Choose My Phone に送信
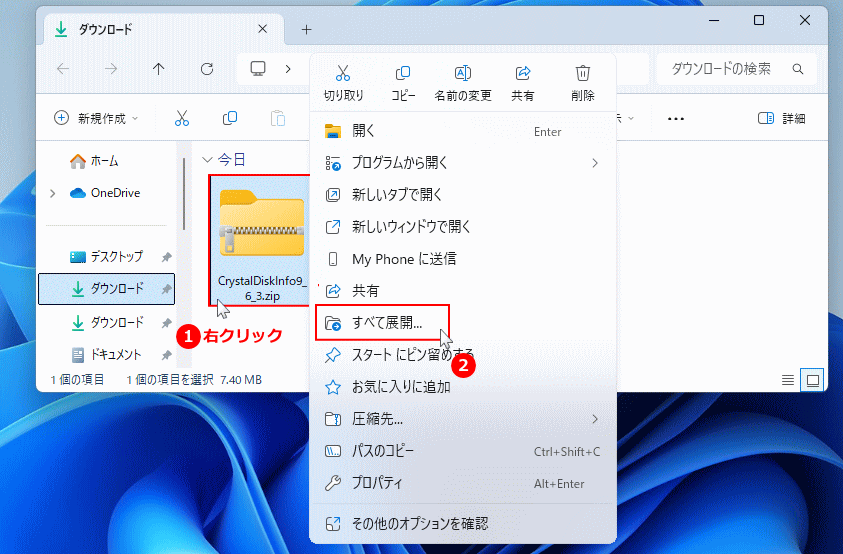Screen dimensions: 843x554 click(x=463, y=259)
